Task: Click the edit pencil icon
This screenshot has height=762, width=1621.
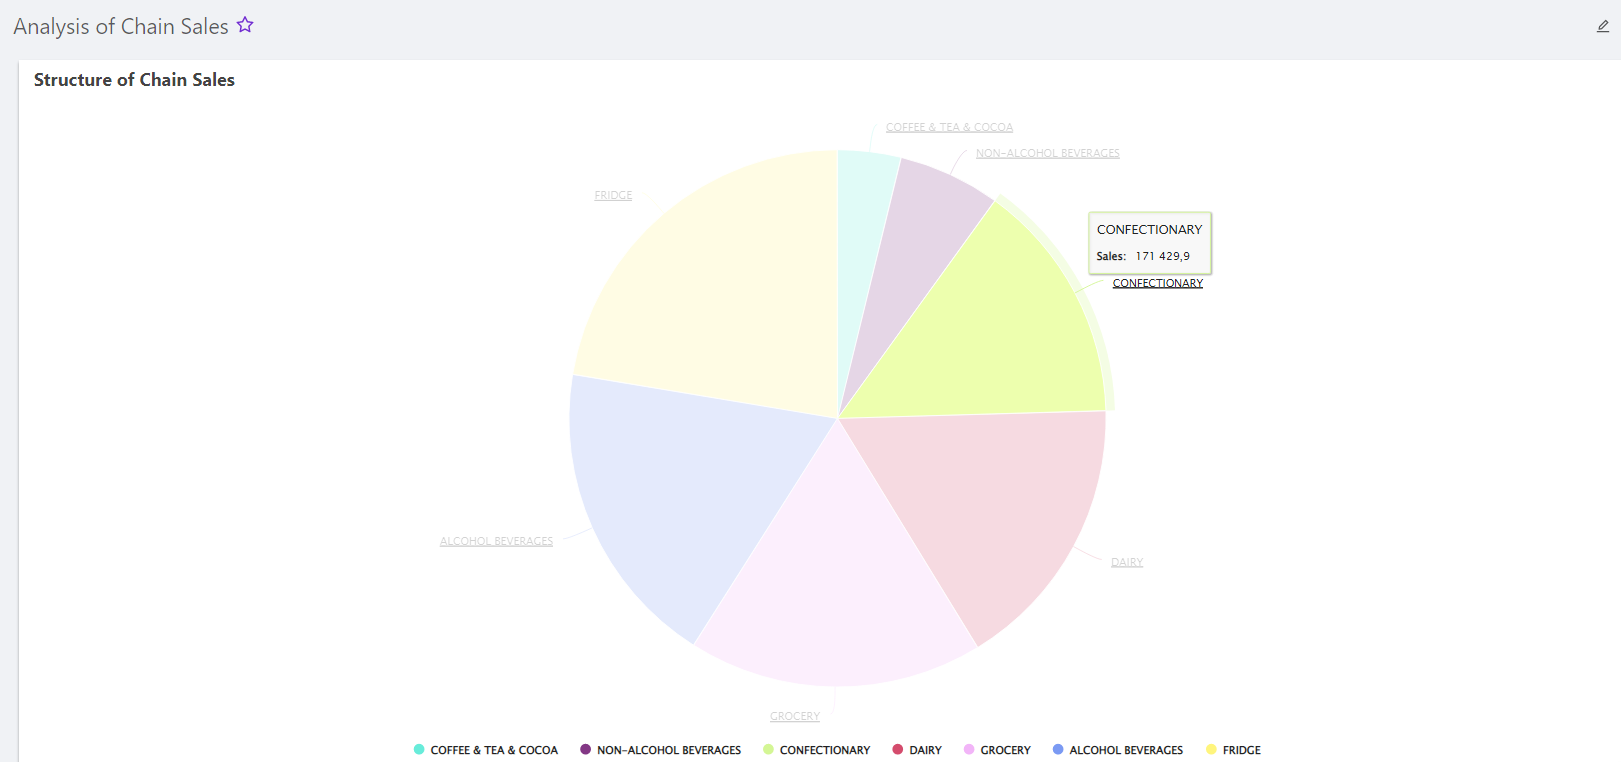Action: pos(1602,27)
